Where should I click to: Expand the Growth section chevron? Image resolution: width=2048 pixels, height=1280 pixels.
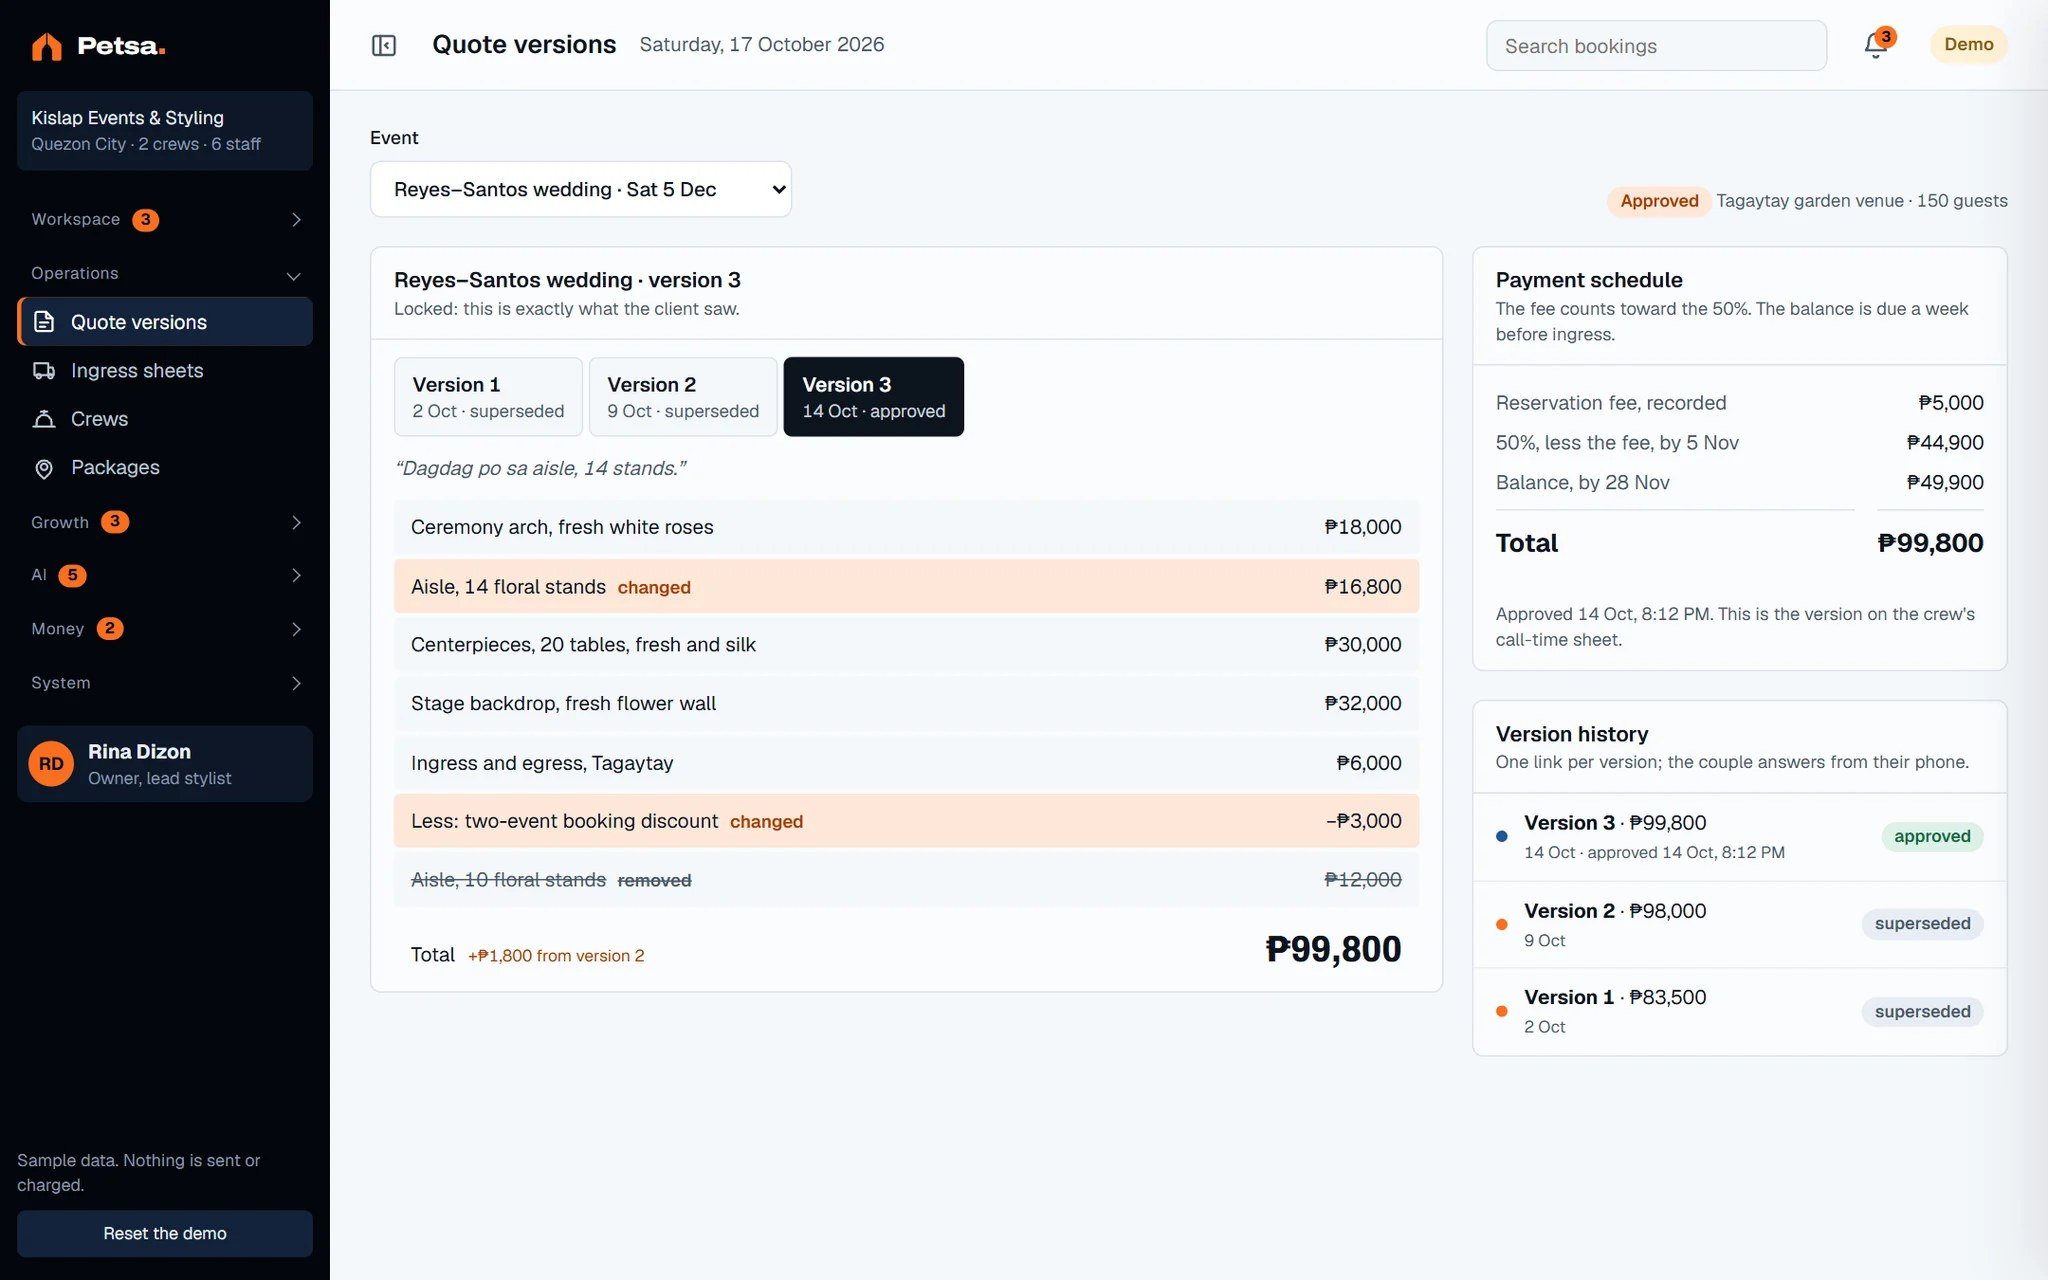(296, 522)
